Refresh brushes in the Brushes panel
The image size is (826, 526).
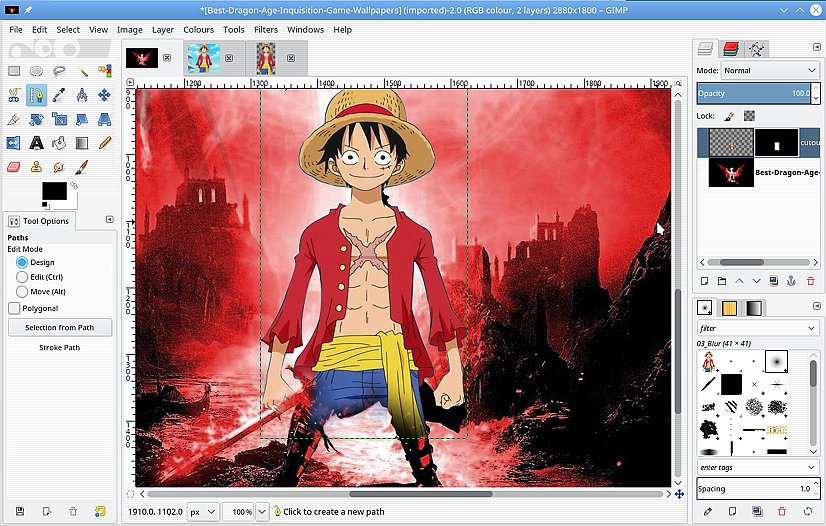pyautogui.click(x=808, y=511)
